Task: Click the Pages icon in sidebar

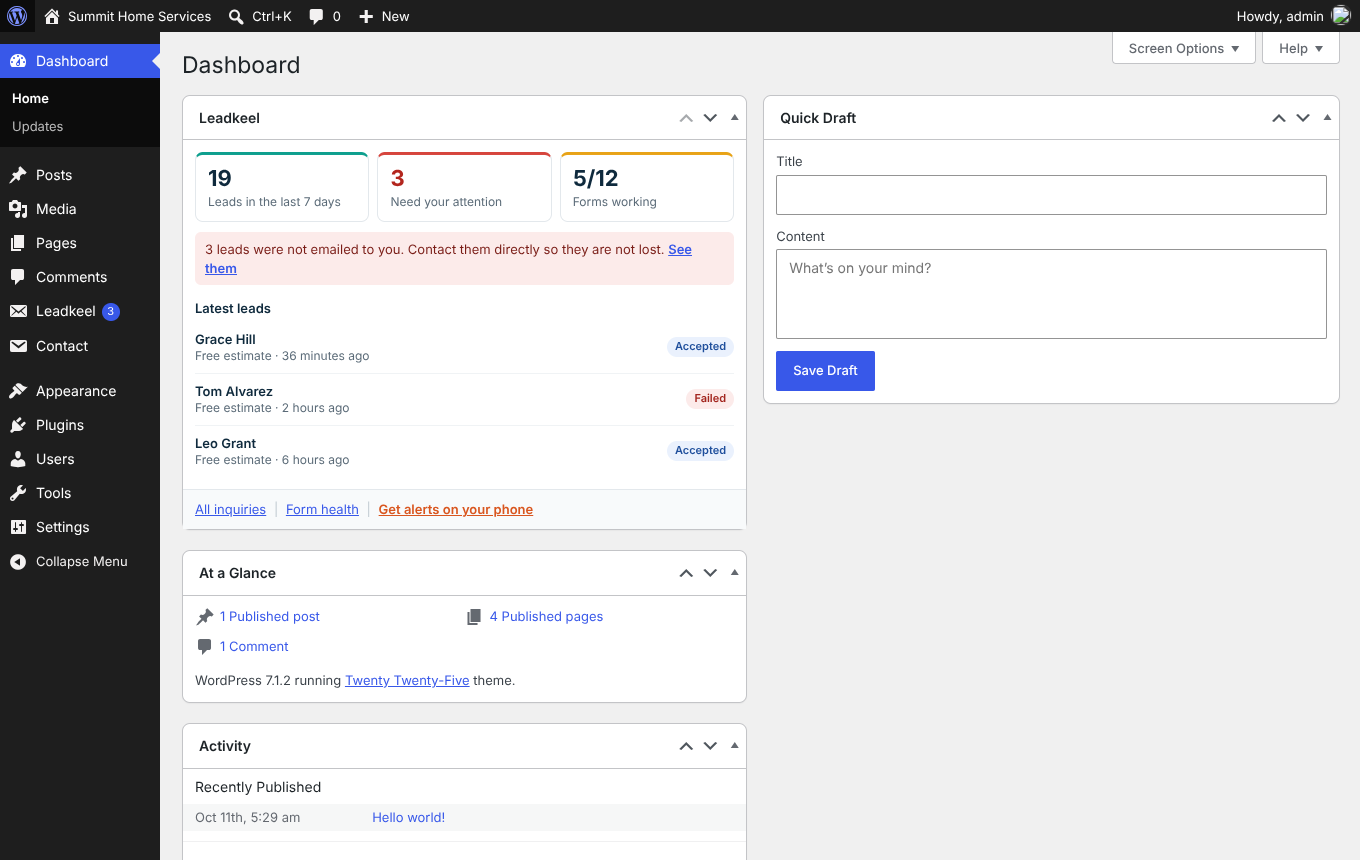Action: [x=18, y=243]
